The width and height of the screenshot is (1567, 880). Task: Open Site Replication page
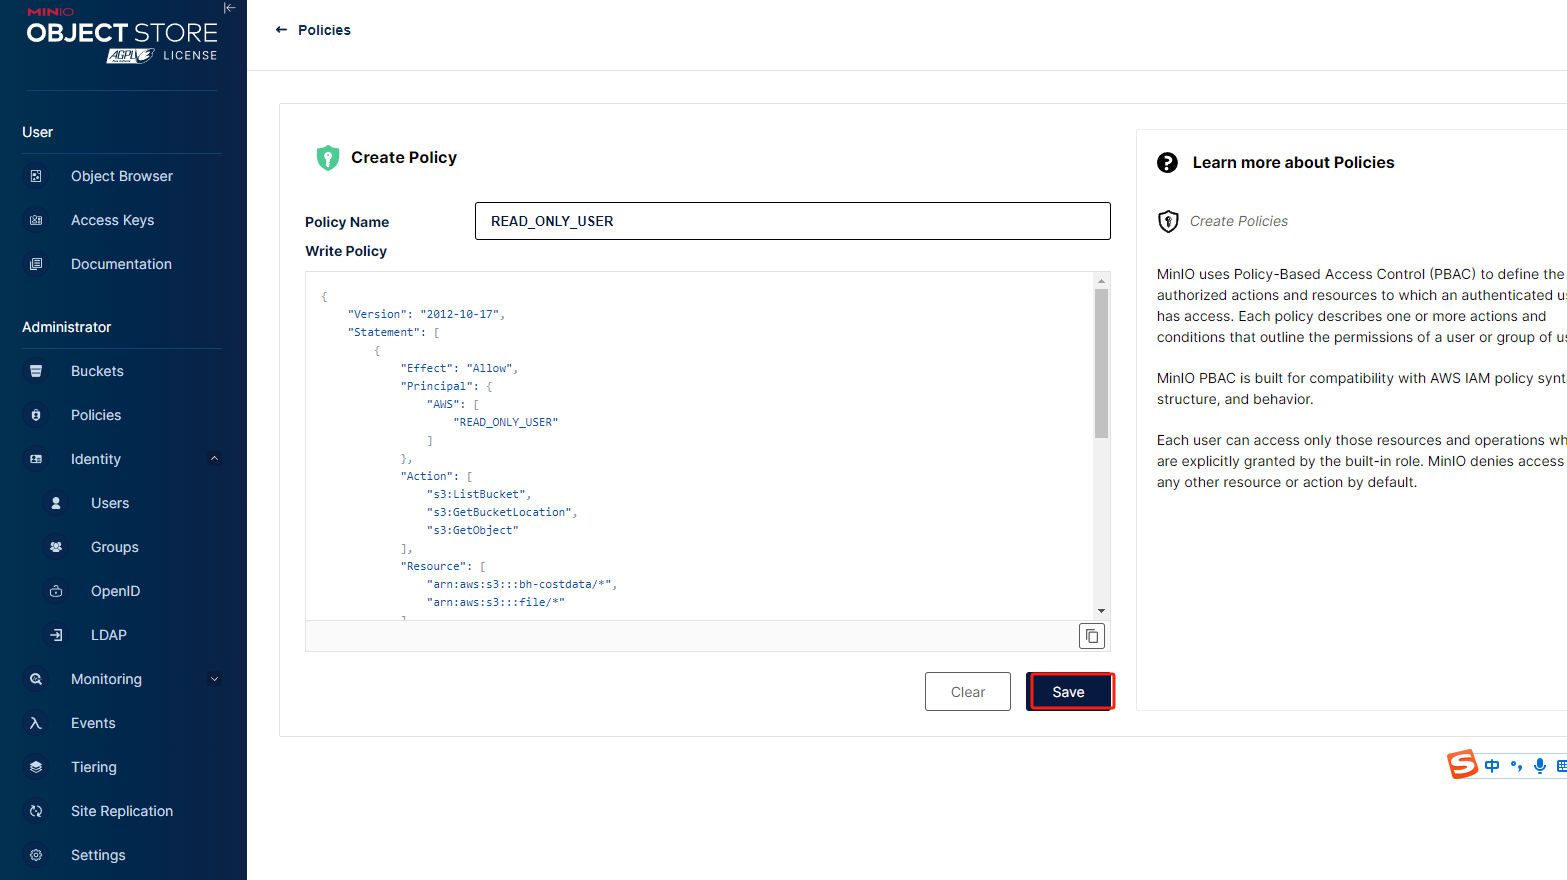121,811
